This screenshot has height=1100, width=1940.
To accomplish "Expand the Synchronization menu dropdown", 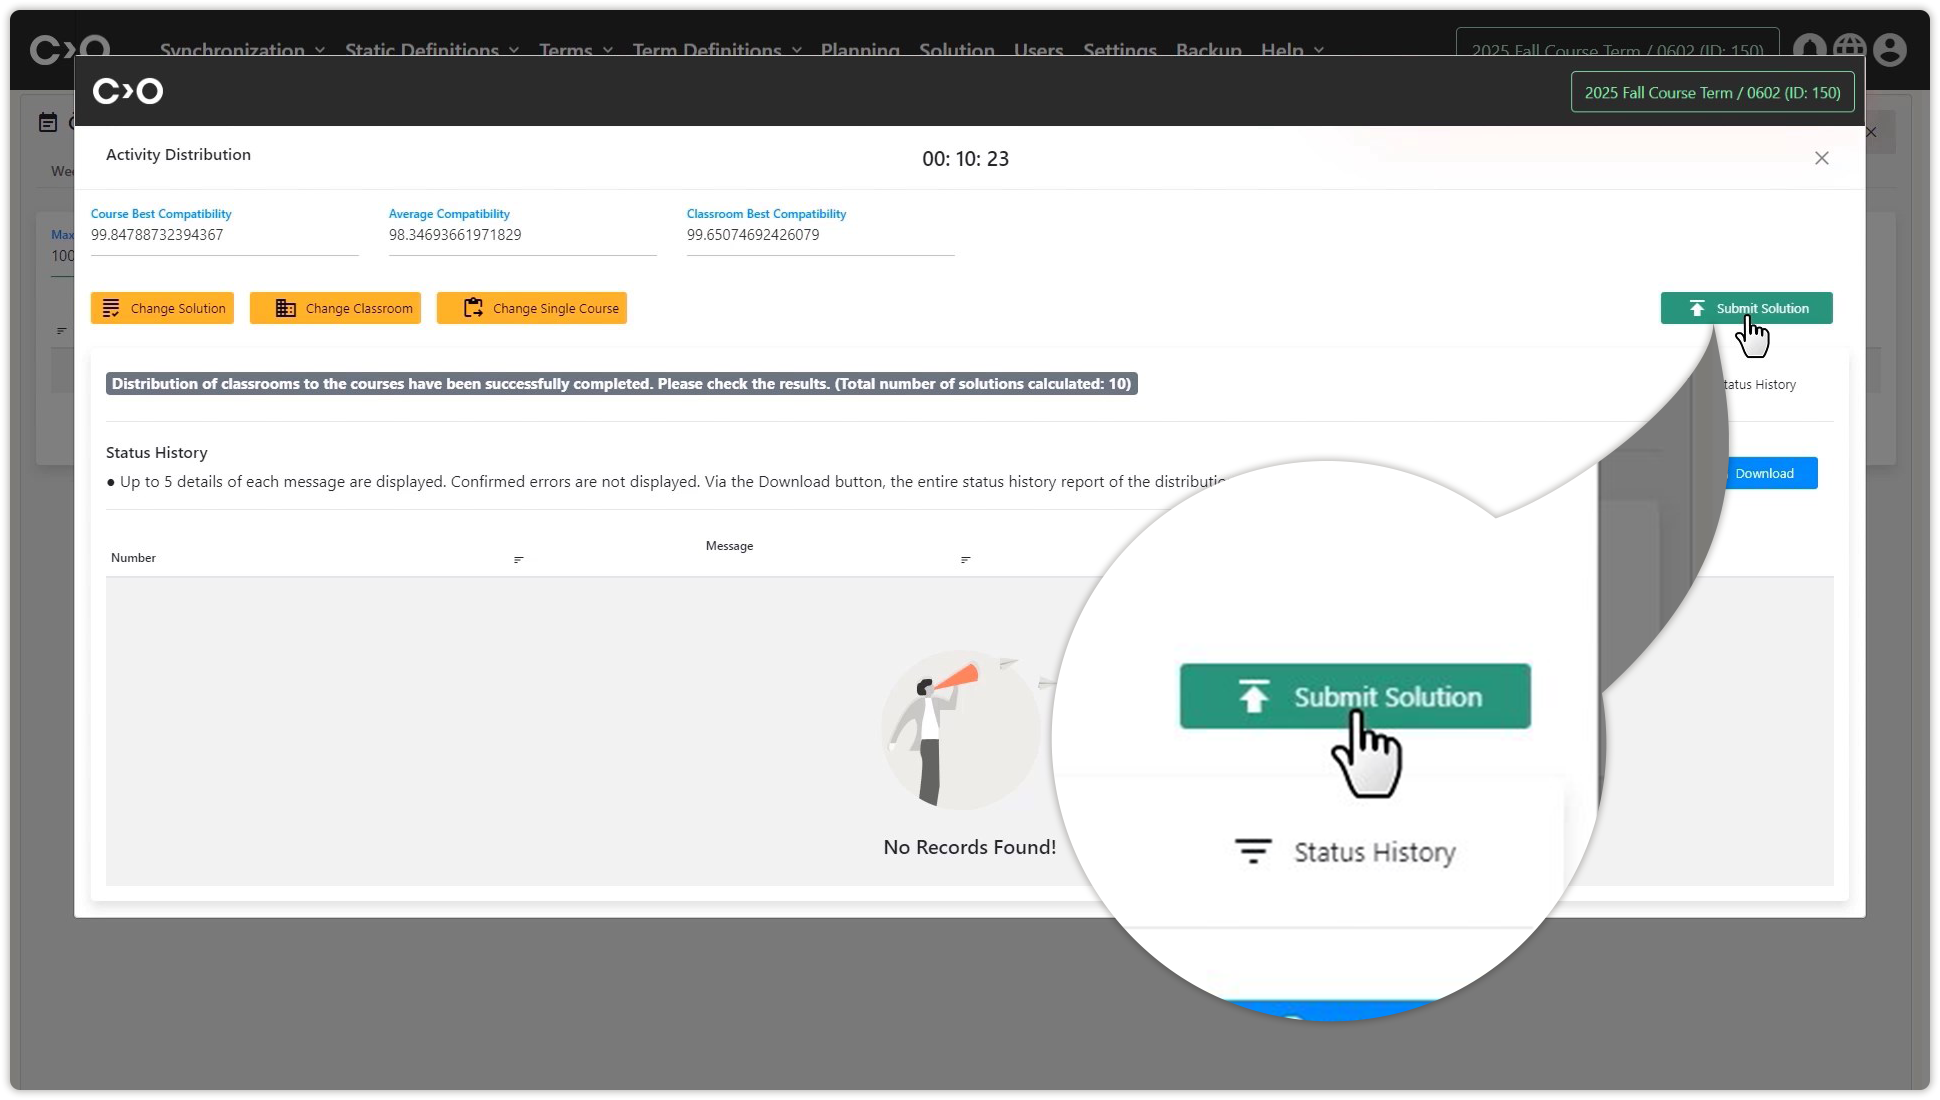I will coord(242,50).
